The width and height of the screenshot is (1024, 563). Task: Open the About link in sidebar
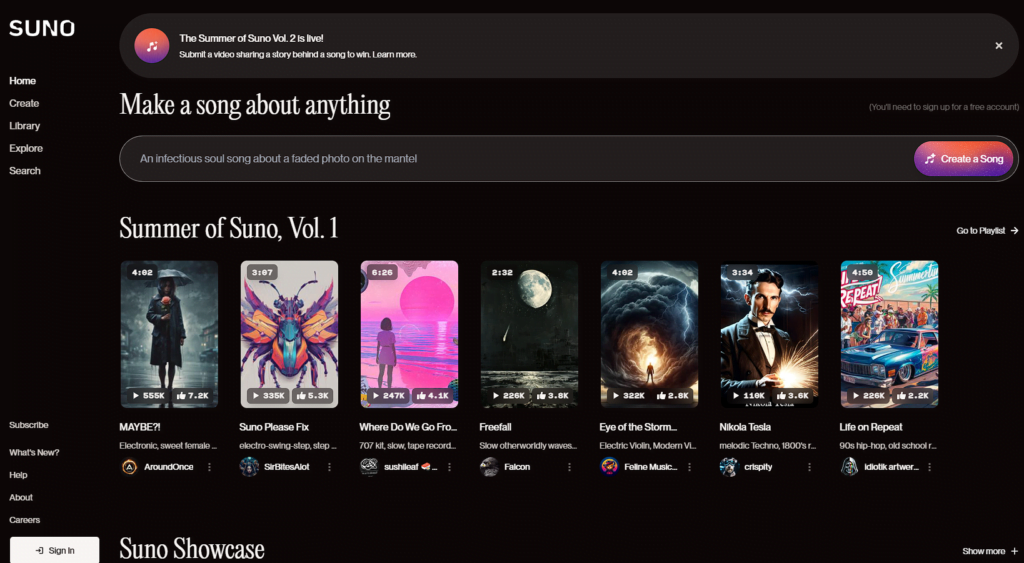click(21, 498)
